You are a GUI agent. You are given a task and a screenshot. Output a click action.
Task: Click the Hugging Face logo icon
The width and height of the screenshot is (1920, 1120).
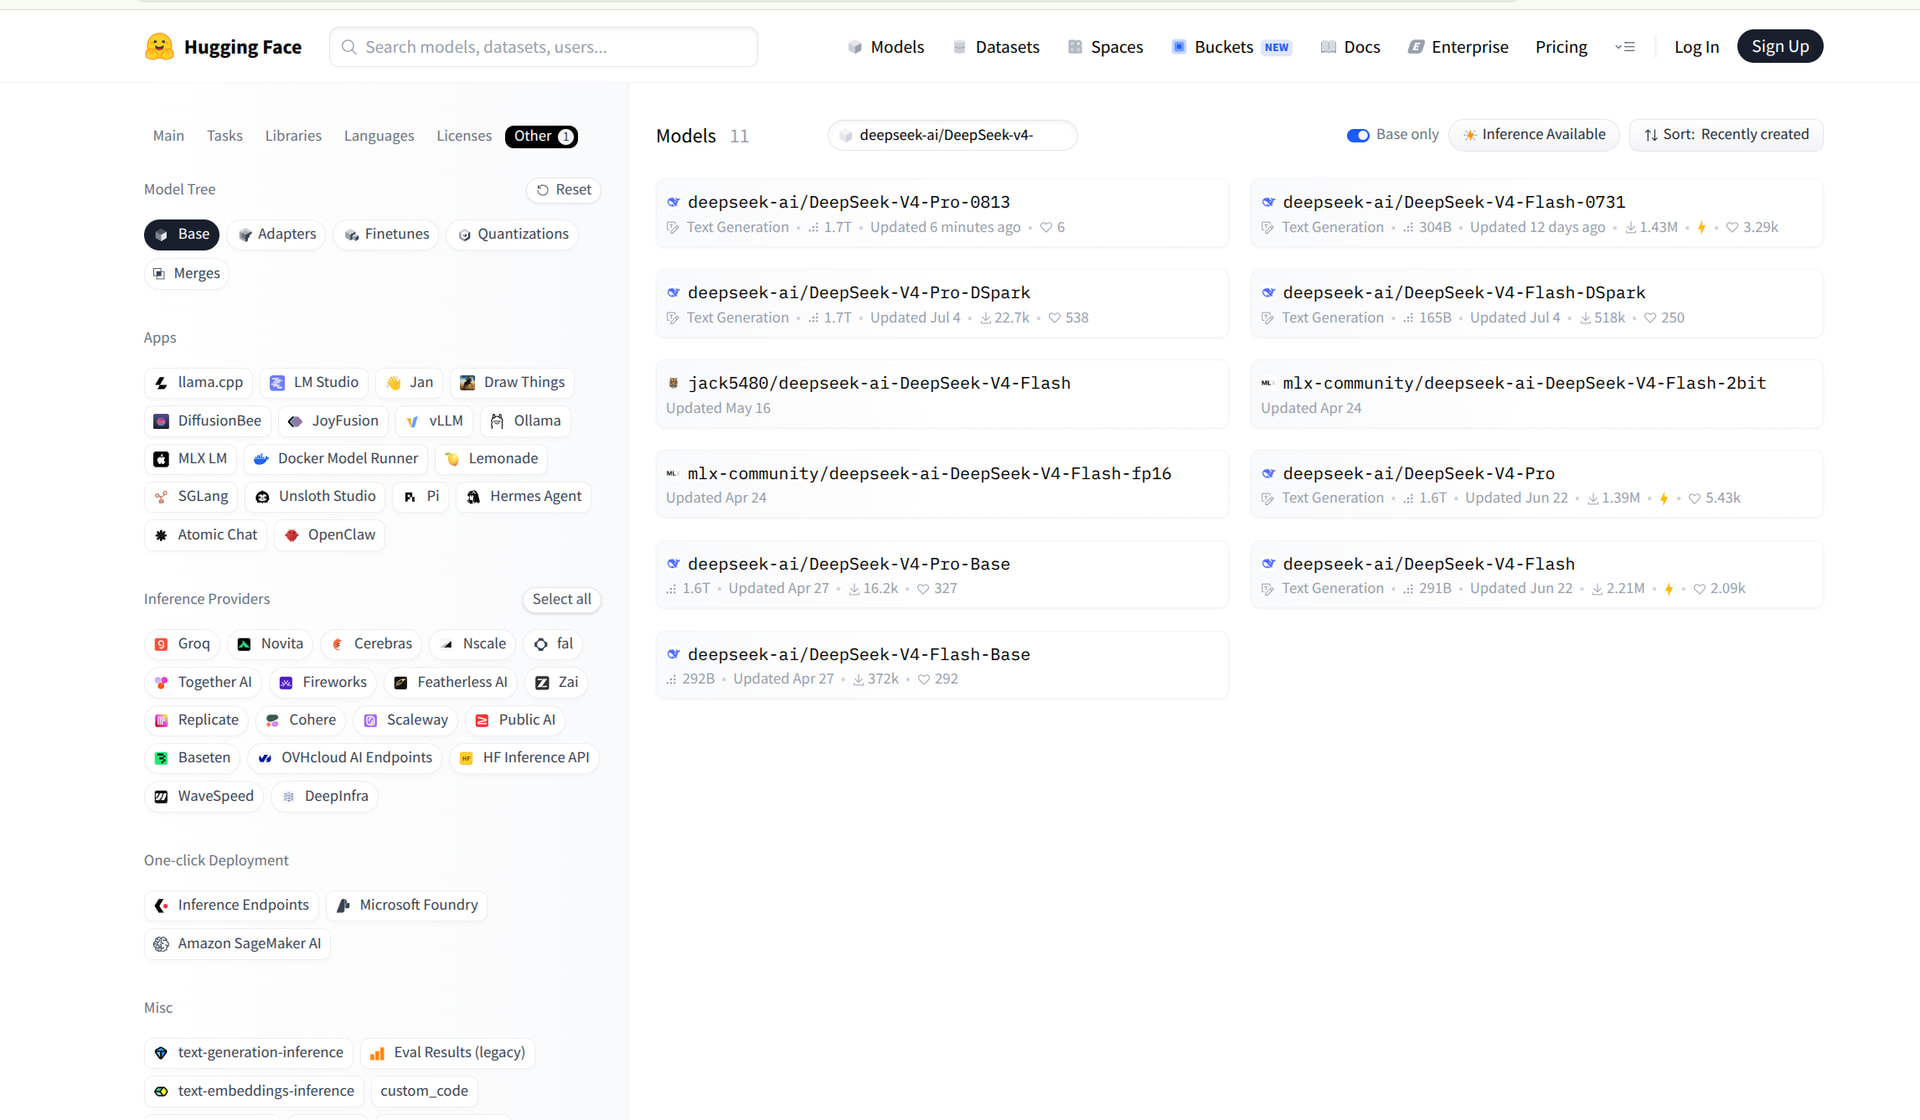tap(159, 47)
